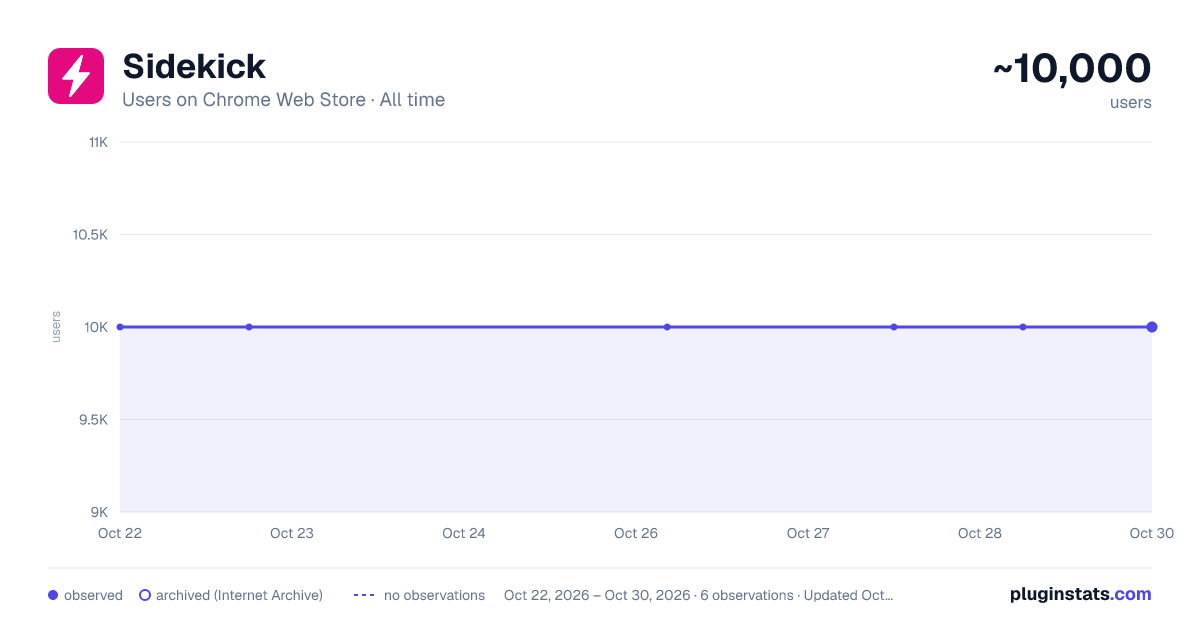Click the Sidekick title heading
The height and width of the screenshot is (630, 1200).
coord(194,66)
